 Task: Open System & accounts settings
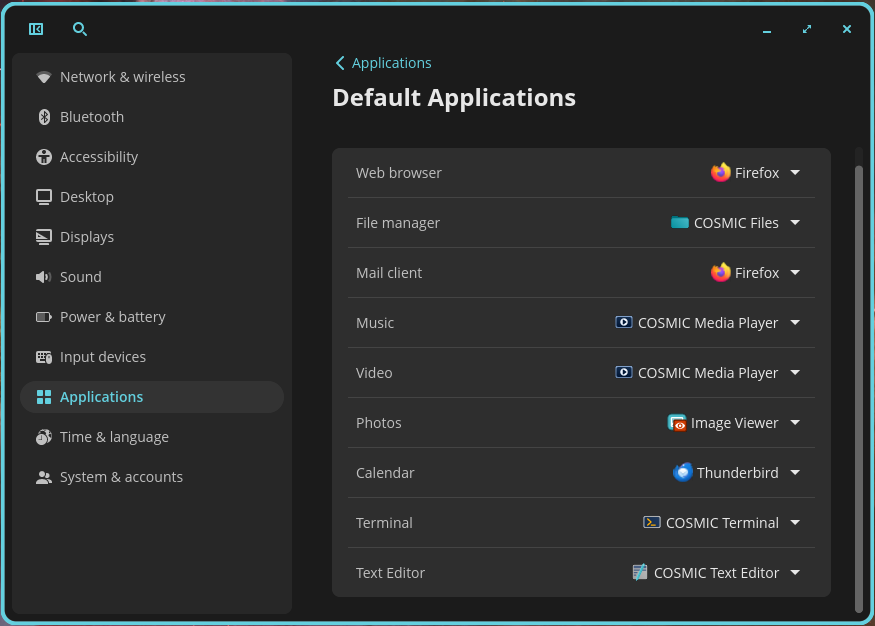121,476
